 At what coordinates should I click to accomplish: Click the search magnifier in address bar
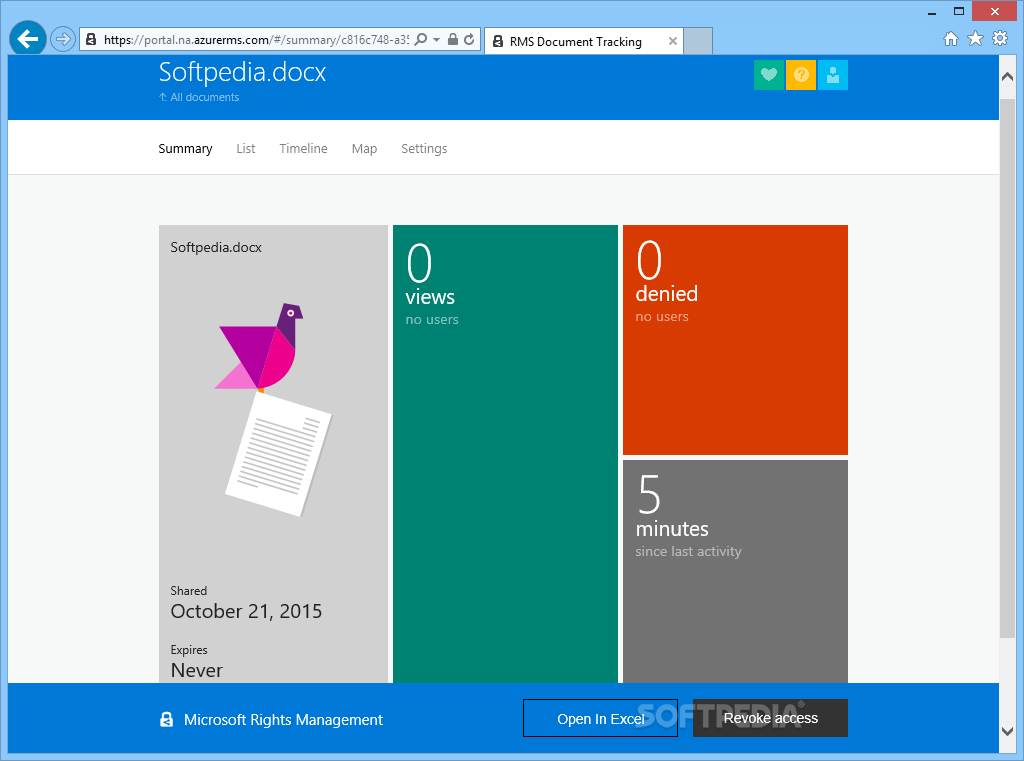point(421,39)
